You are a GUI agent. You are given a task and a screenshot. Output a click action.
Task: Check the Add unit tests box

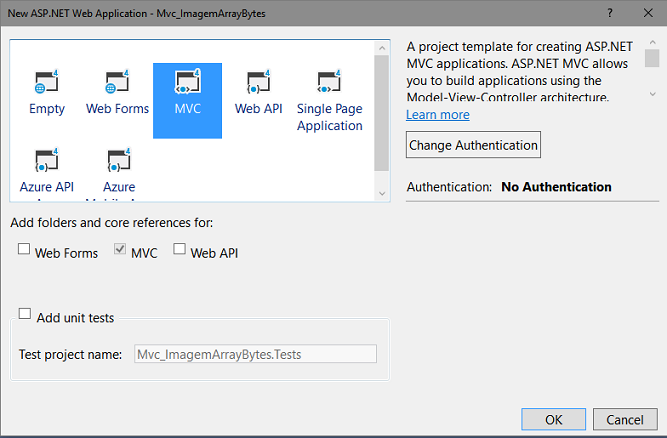pos(25,314)
